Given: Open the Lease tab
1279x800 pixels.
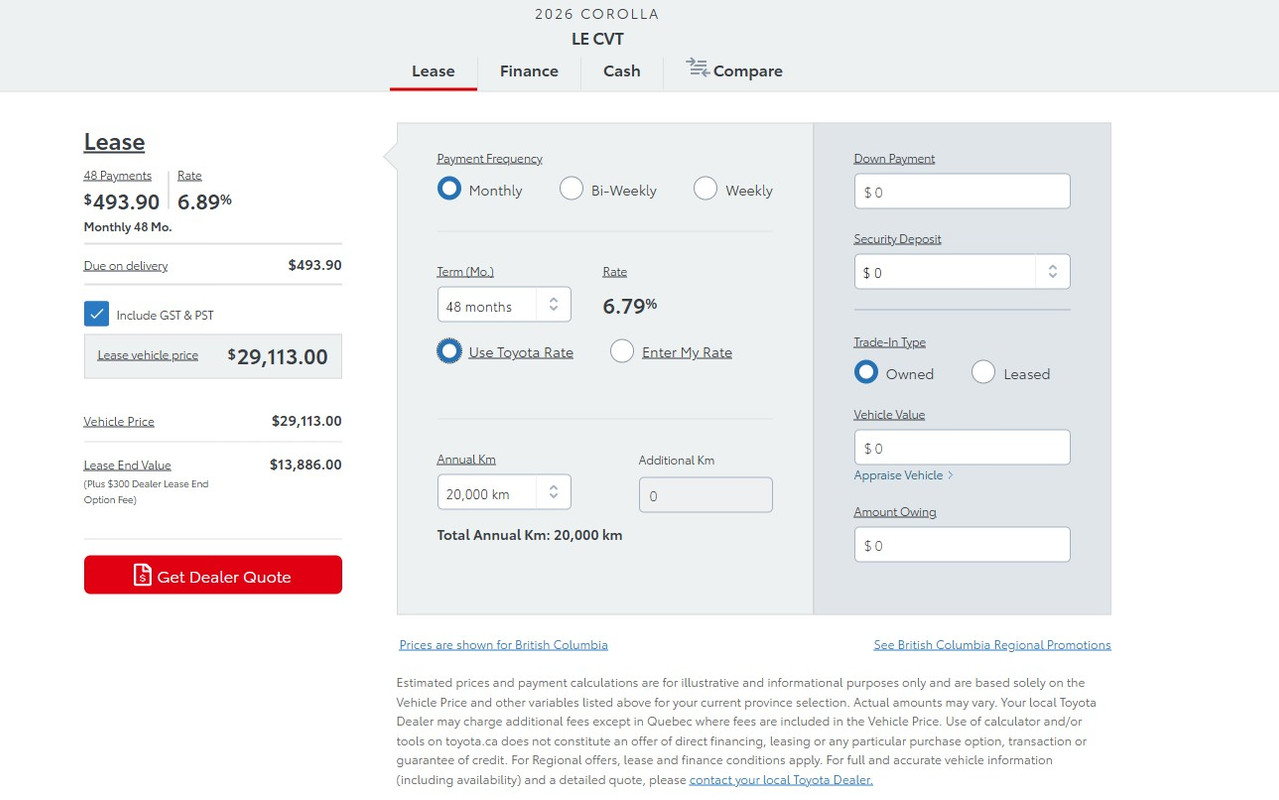Looking at the screenshot, I should point(433,70).
